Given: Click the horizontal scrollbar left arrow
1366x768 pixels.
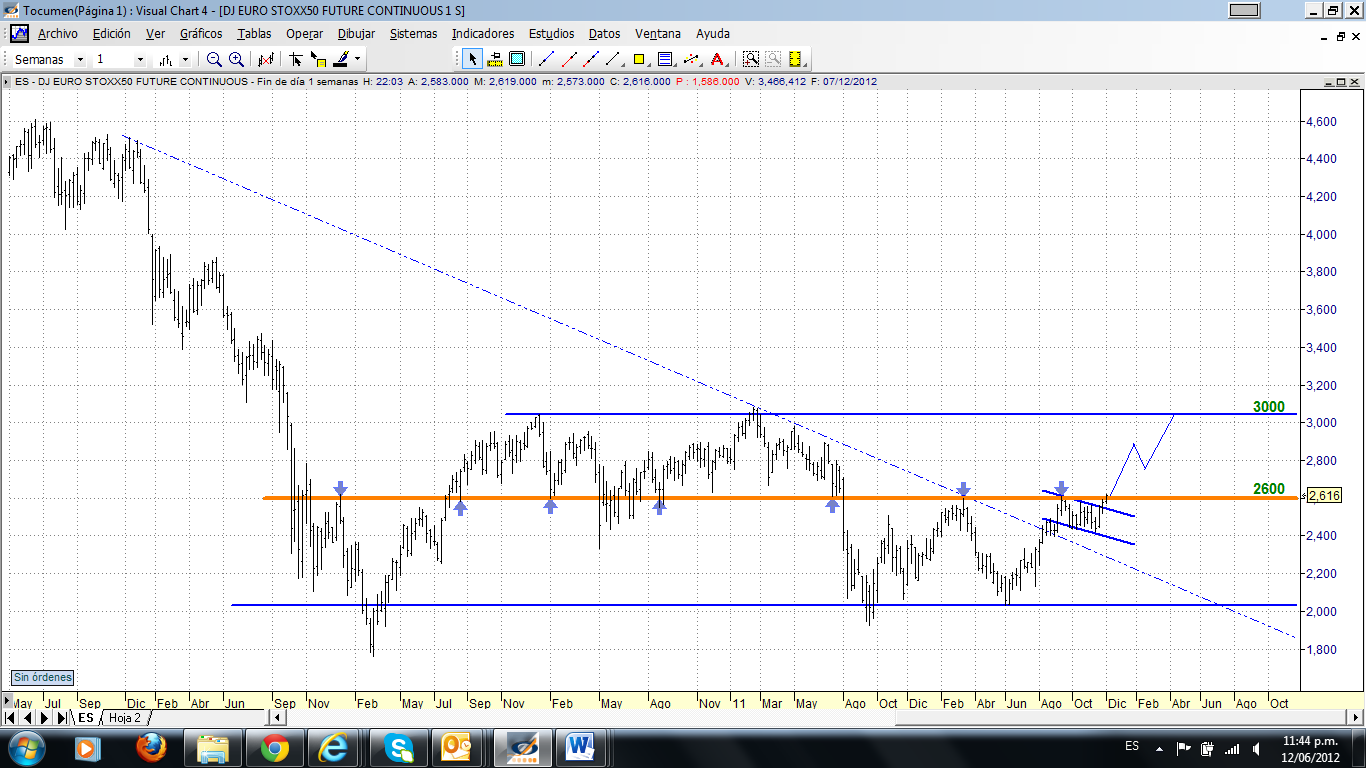Looking at the screenshot, I should (x=279, y=718).
